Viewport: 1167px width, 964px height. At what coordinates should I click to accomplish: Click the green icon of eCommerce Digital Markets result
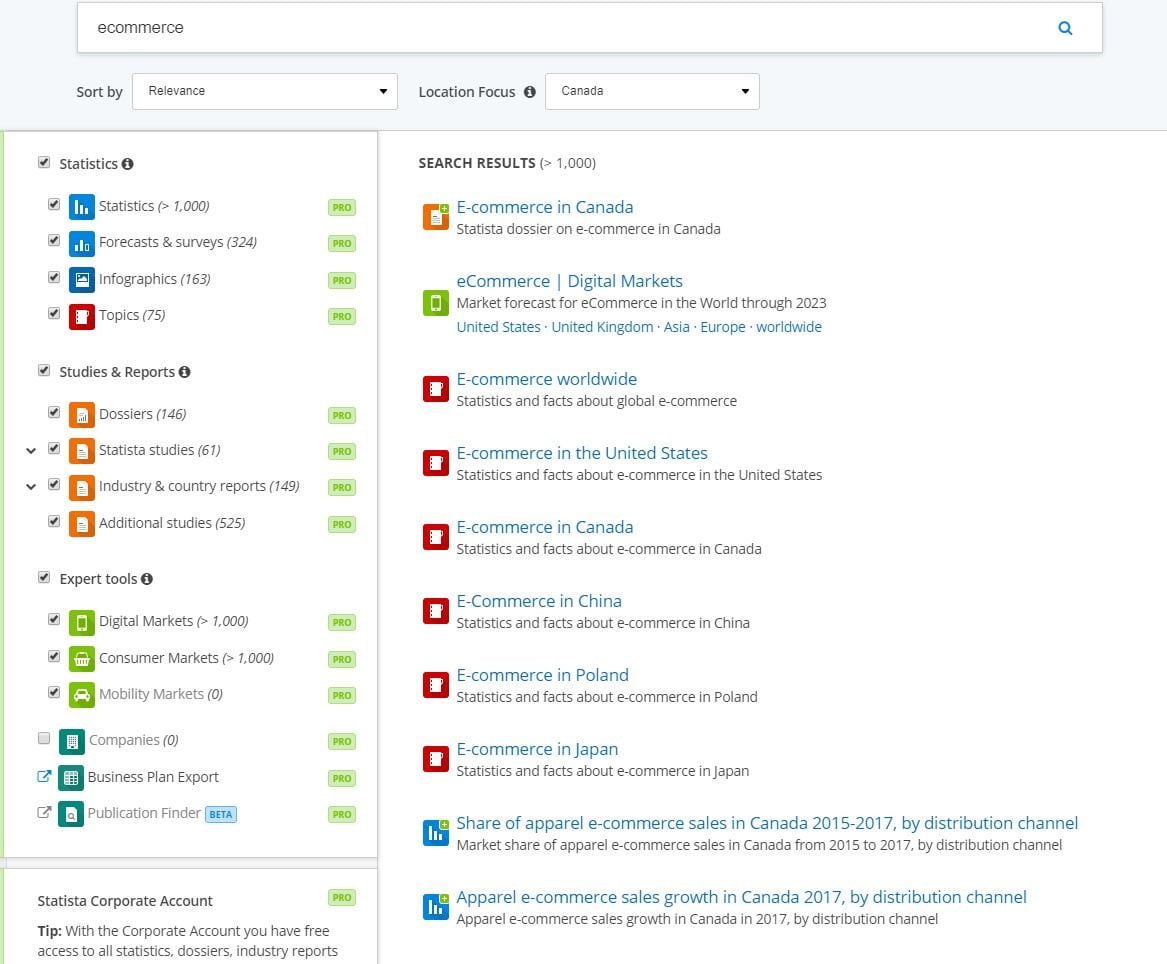click(x=436, y=303)
